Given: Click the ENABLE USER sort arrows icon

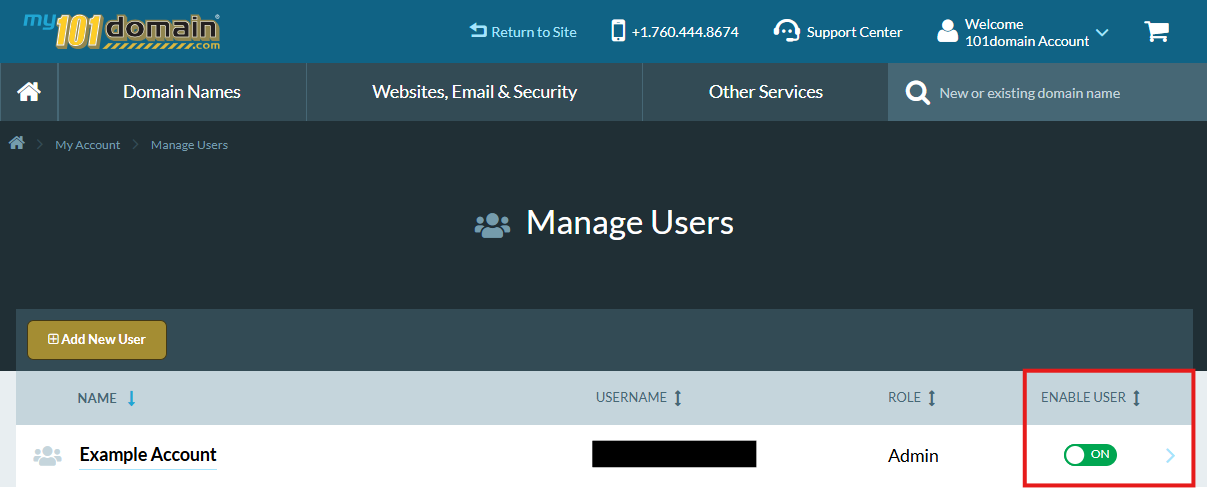Looking at the screenshot, I should click(1136, 398).
